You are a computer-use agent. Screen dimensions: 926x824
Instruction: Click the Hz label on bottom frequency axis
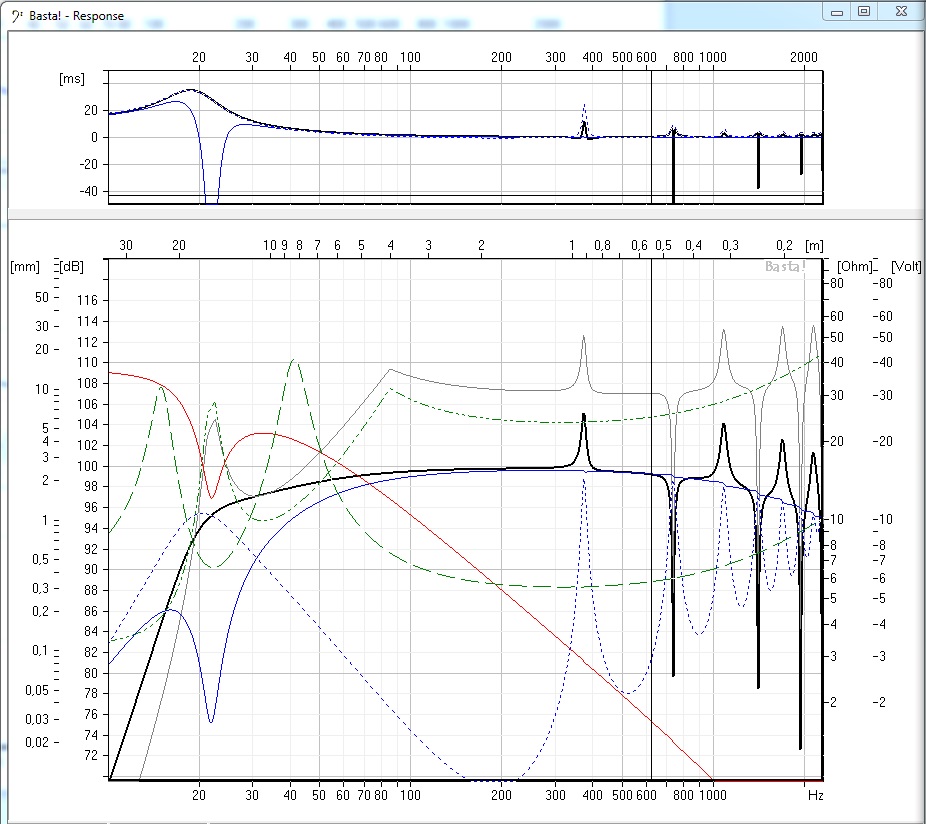click(x=816, y=795)
